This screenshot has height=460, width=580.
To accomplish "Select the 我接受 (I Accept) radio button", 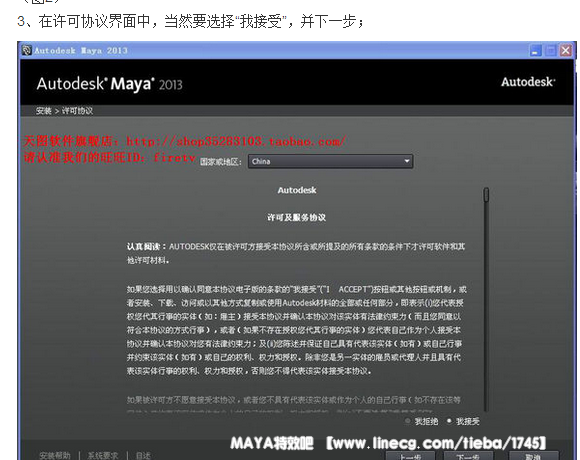I will tap(449, 421).
